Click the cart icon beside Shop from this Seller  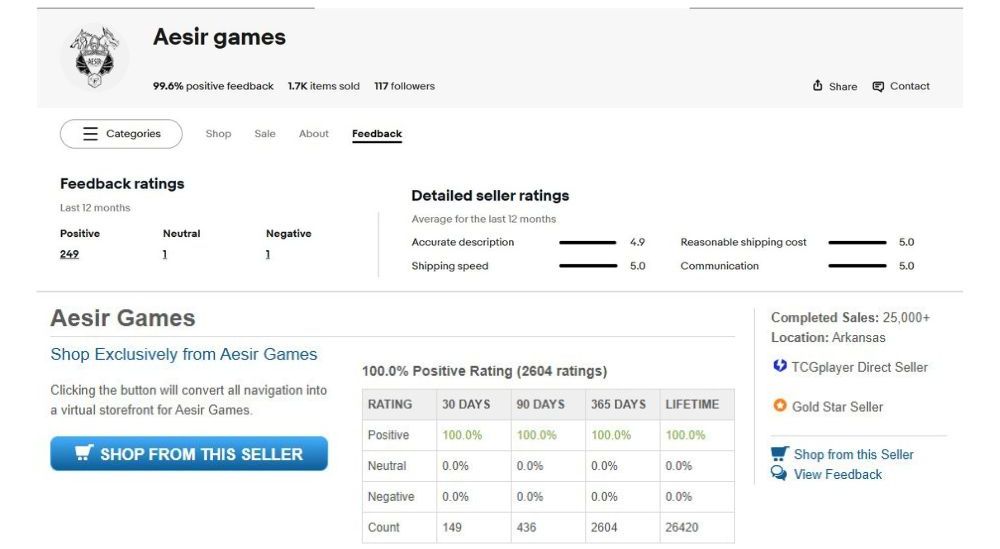click(779, 453)
